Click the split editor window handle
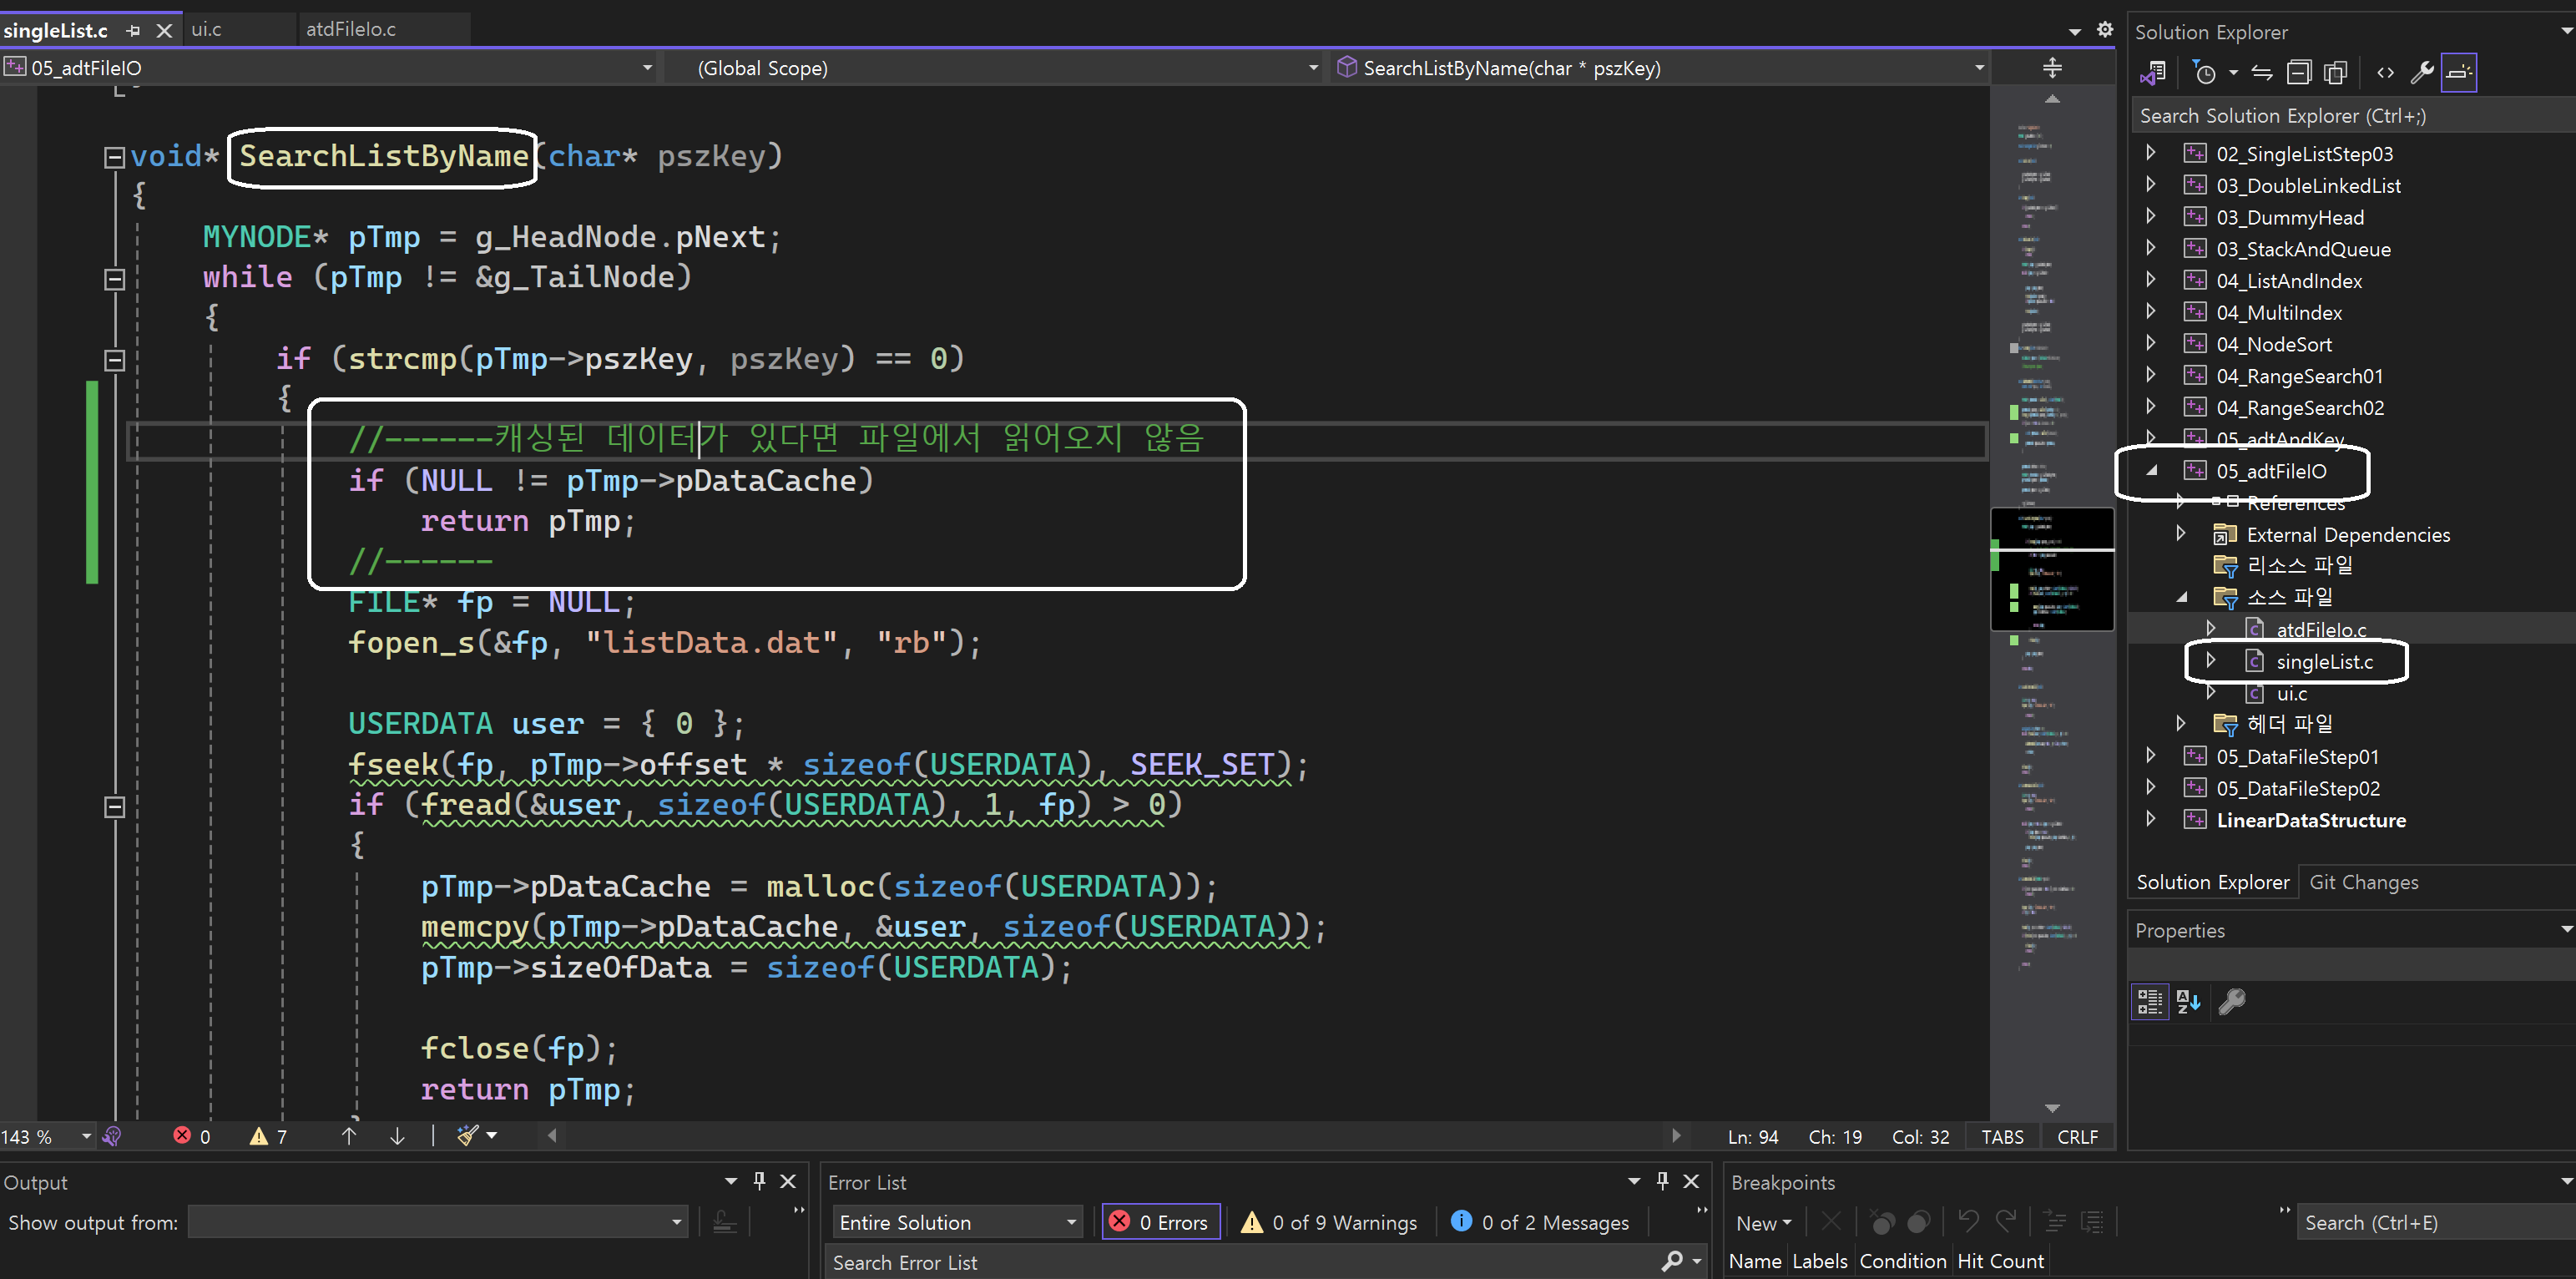 click(x=2052, y=68)
